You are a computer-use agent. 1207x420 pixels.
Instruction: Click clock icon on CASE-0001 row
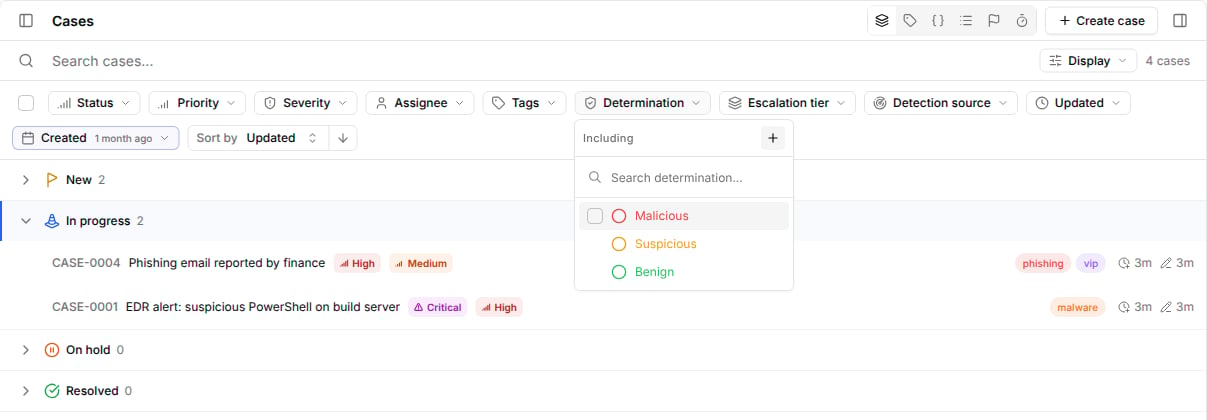pyautogui.click(x=1123, y=307)
